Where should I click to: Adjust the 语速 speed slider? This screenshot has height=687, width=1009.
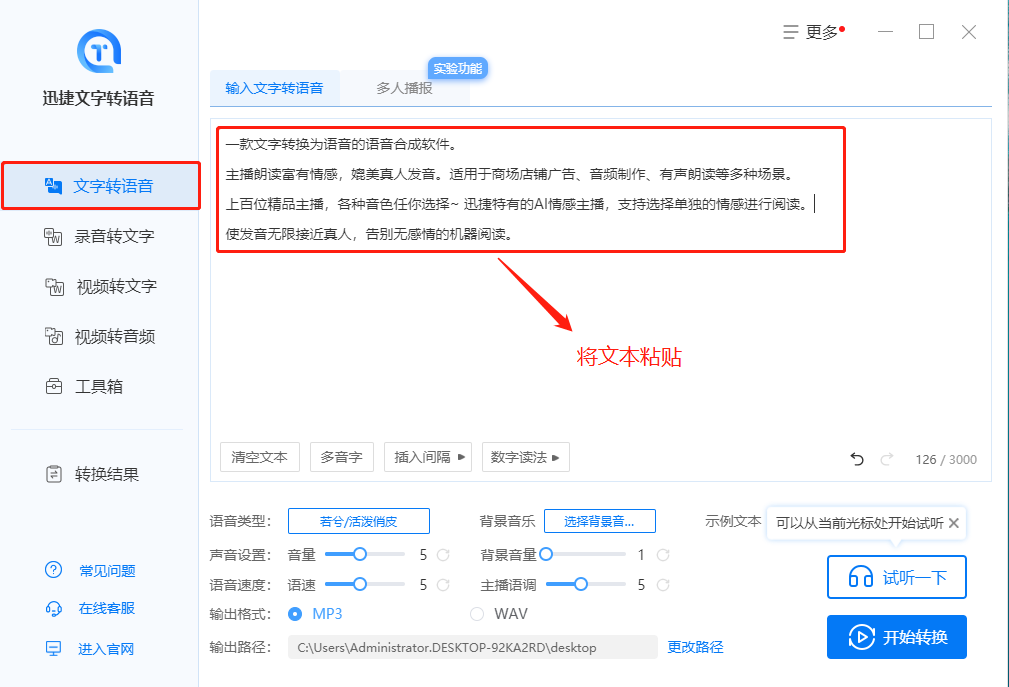[364, 584]
